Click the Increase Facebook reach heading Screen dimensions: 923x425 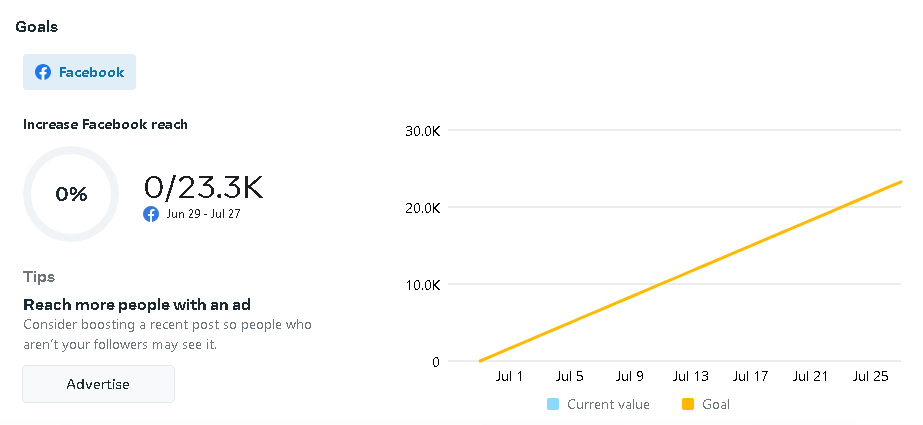(x=105, y=125)
